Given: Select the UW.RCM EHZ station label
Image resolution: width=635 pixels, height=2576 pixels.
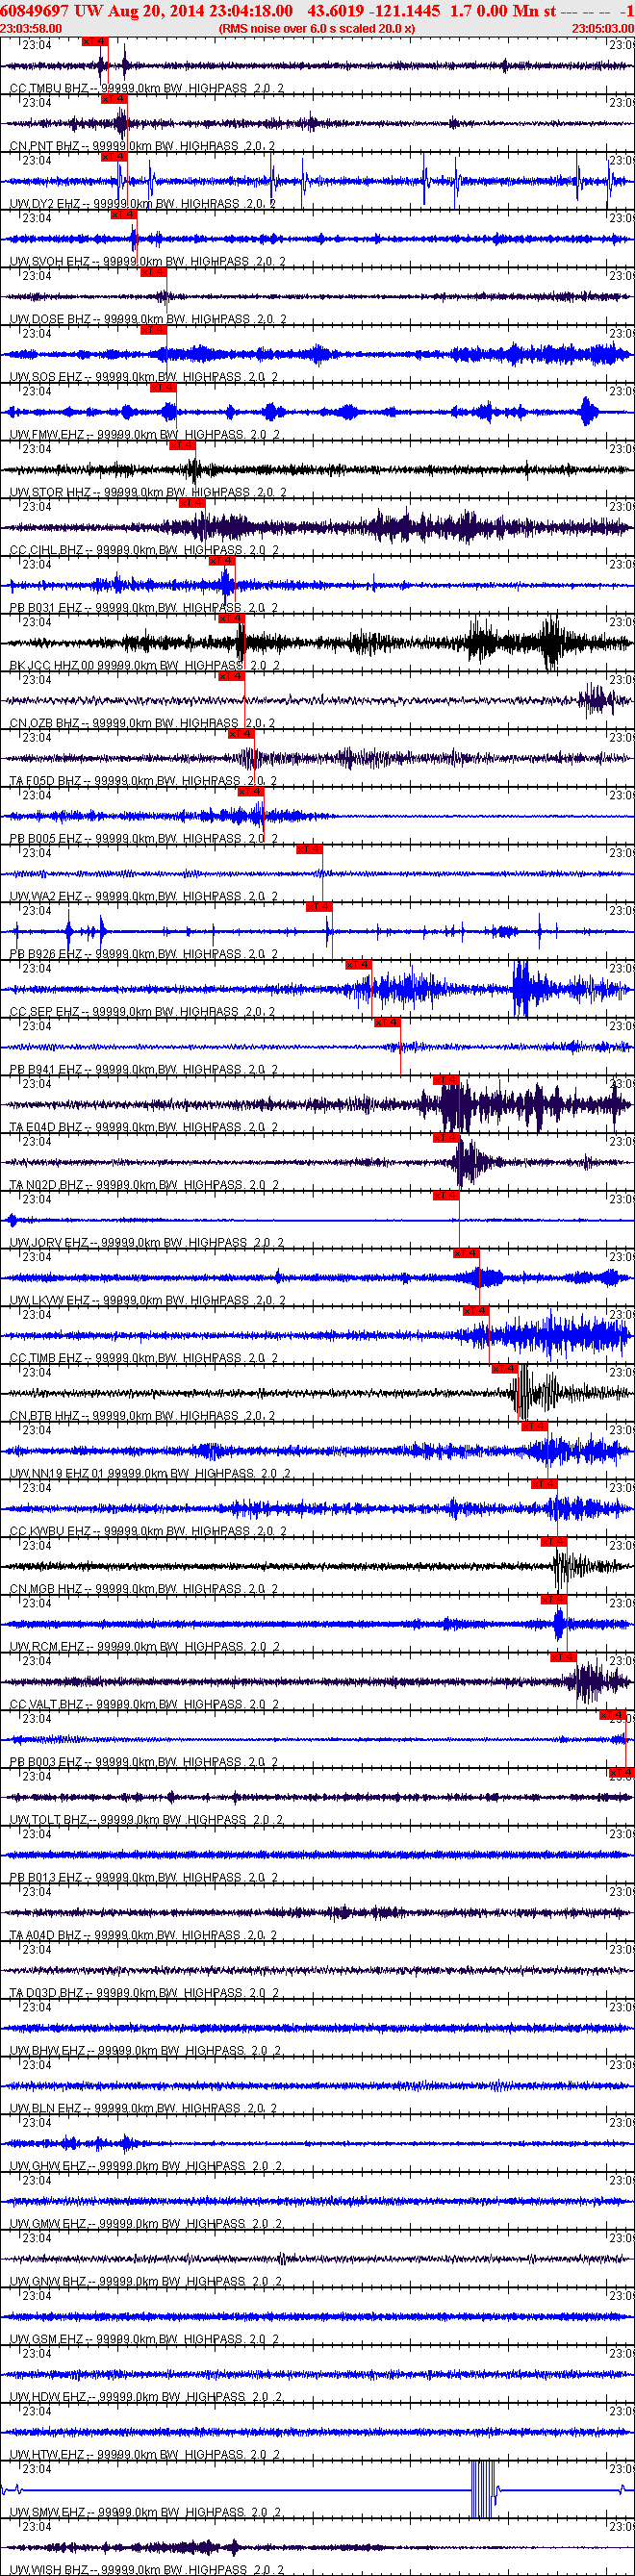Looking at the screenshot, I should click(145, 1647).
